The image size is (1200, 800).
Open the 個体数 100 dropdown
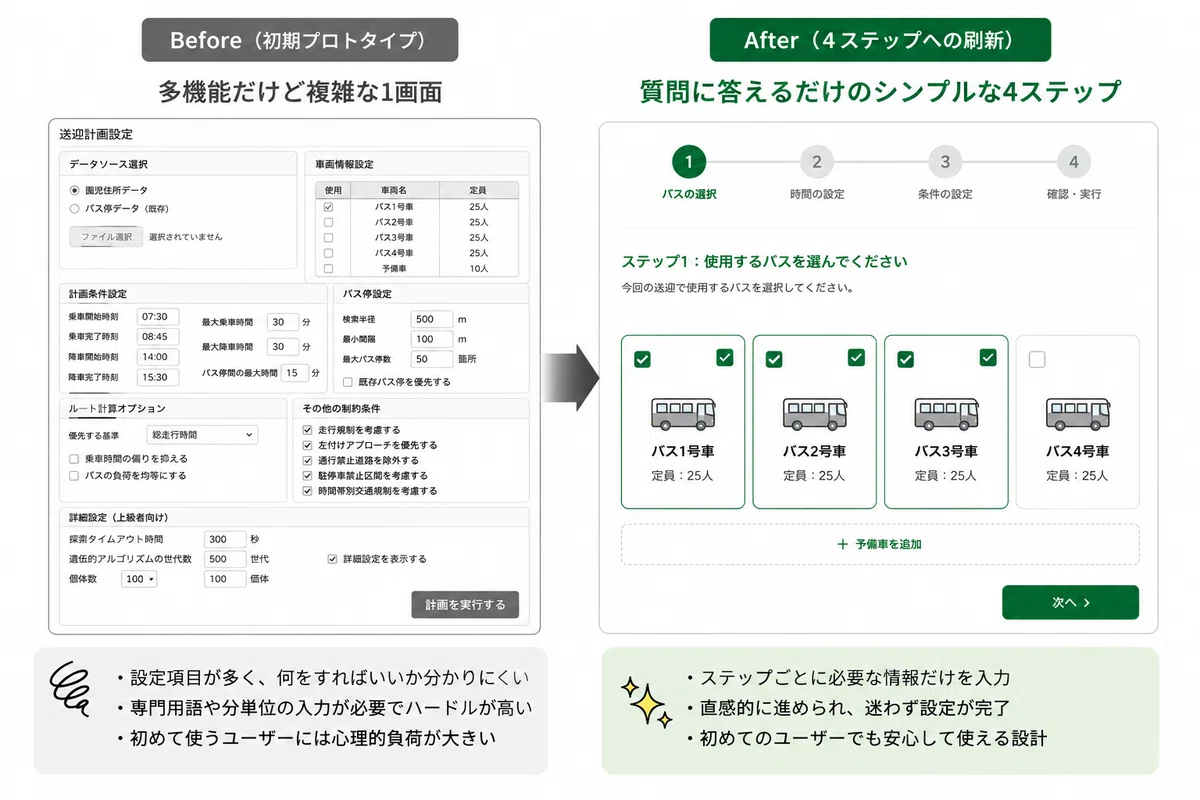coord(139,579)
